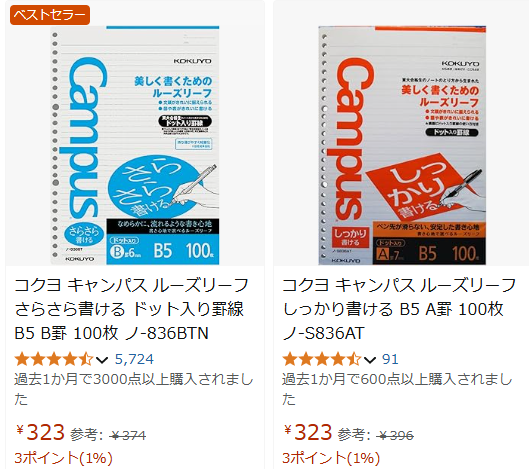The height and width of the screenshot is (469, 529).
Task: Expand rating dropdown chevron beside 5,724
Action: pyautogui.click(x=102, y=360)
